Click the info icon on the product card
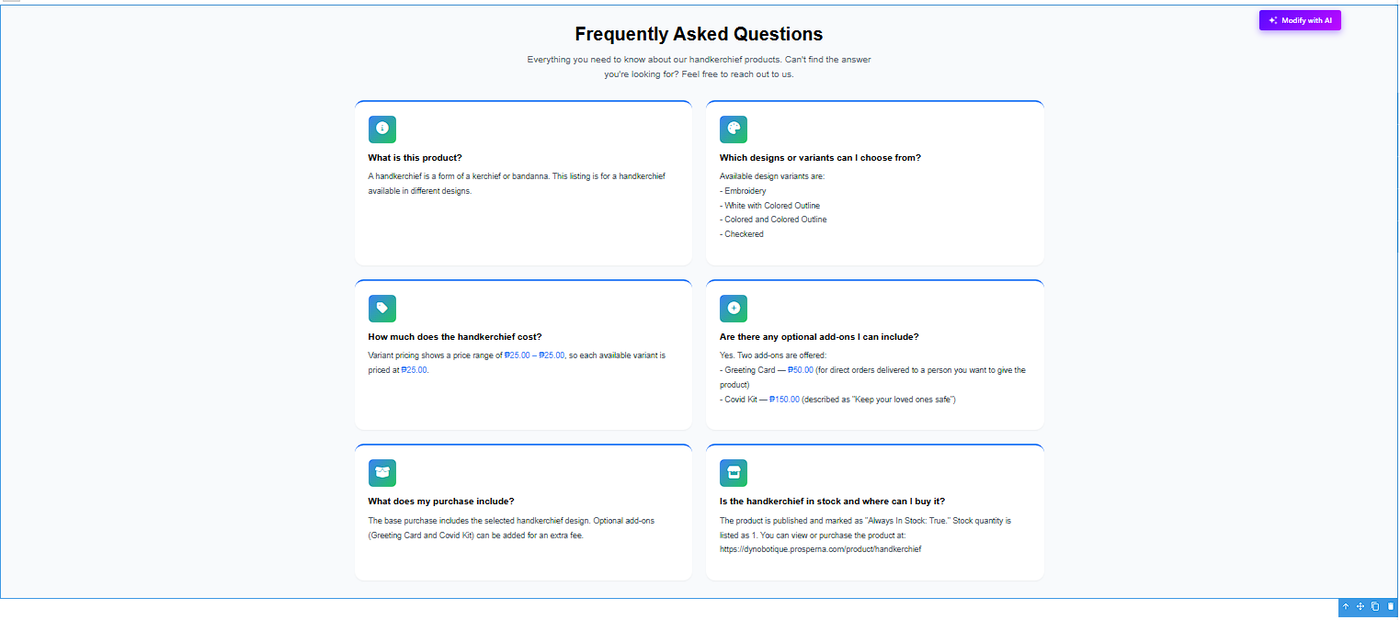 382,129
